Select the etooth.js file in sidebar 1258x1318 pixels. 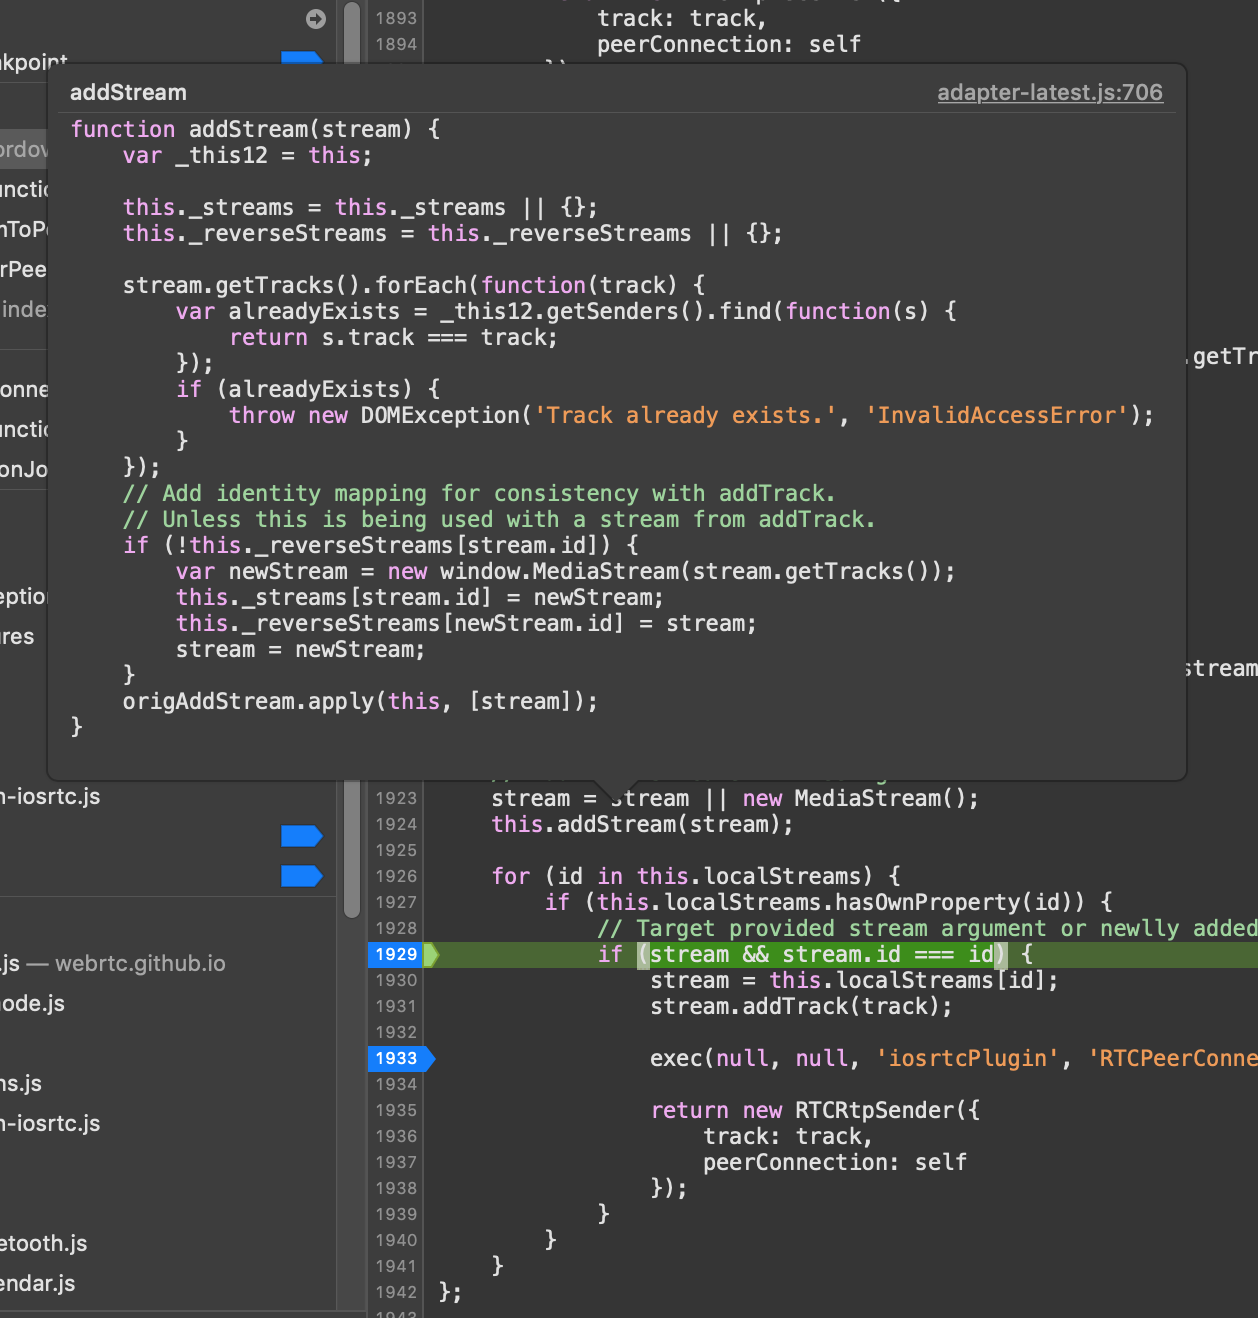(44, 1243)
